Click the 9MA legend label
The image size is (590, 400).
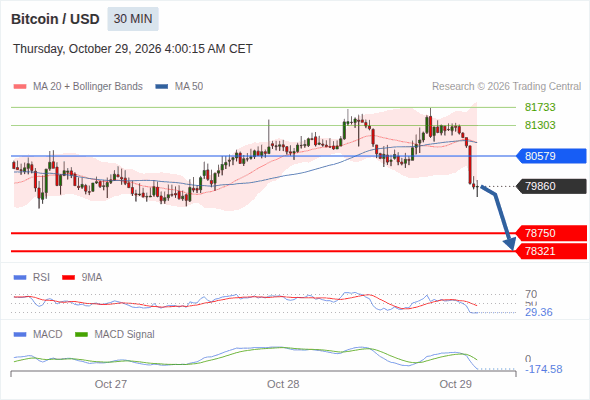92,278
